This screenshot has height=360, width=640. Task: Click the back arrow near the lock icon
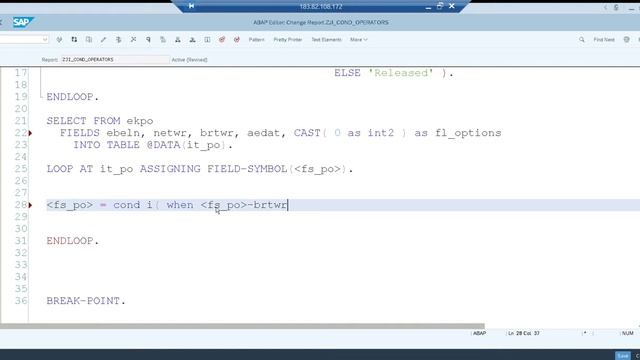click(605, 7)
